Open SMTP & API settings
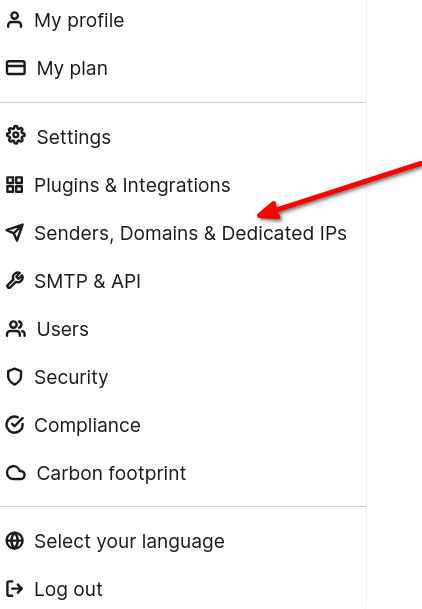Screen dimensions: 422x609 coord(183,281)
